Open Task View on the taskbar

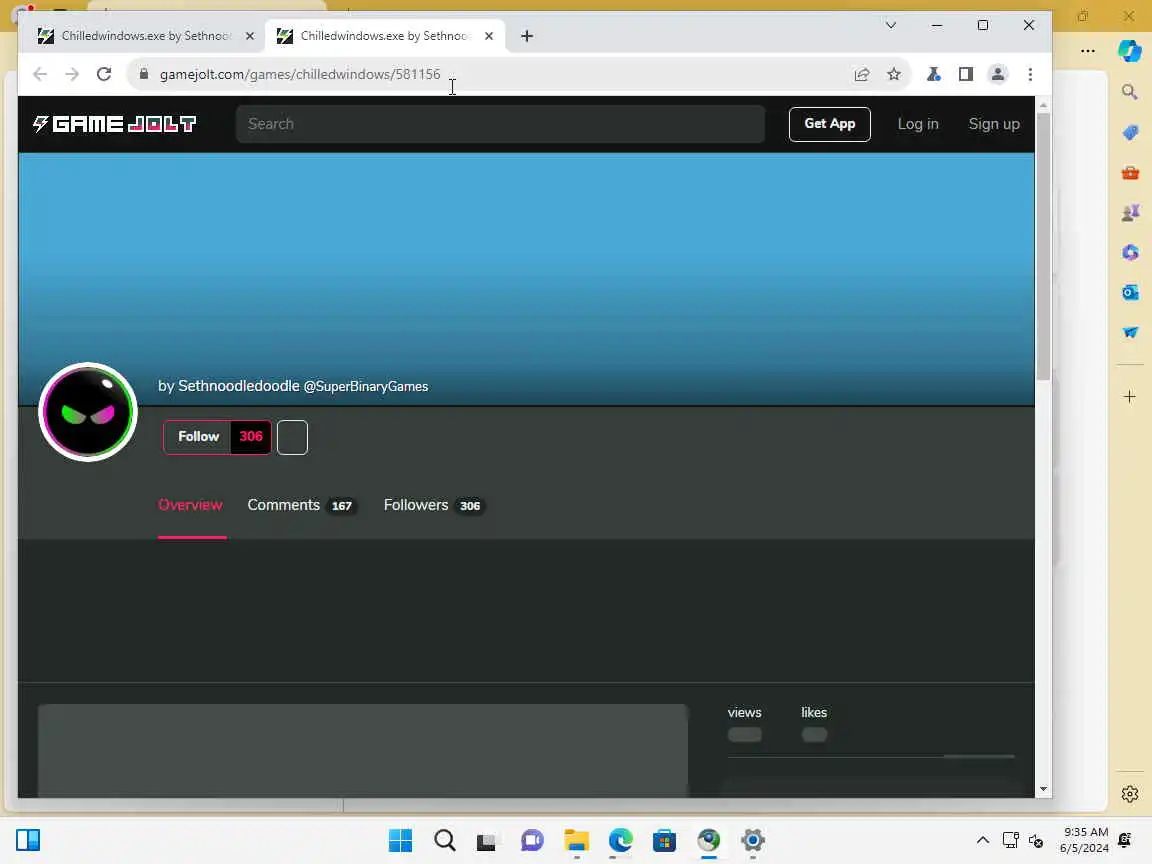(486, 841)
